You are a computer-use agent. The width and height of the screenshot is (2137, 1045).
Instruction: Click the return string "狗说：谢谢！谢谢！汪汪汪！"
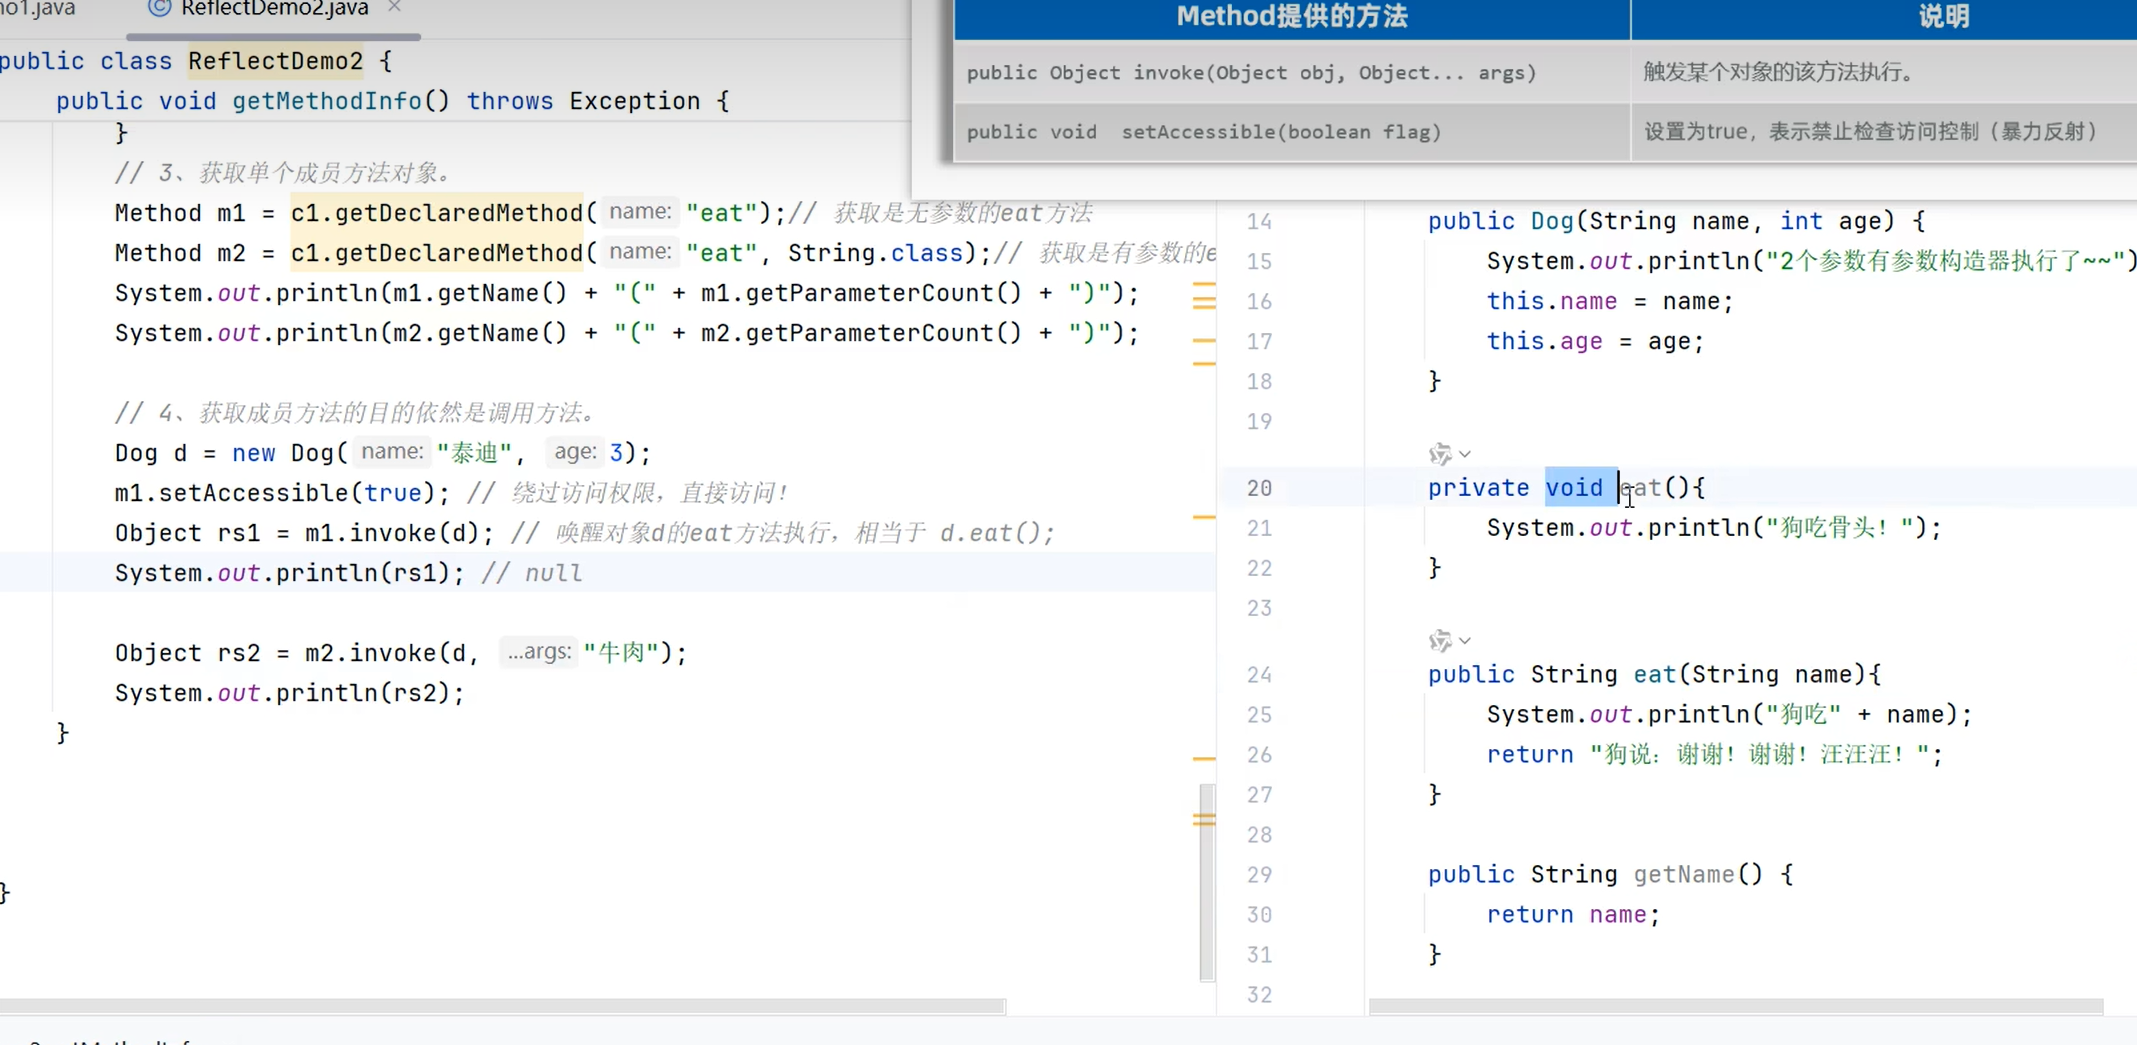click(x=1759, y=755)
